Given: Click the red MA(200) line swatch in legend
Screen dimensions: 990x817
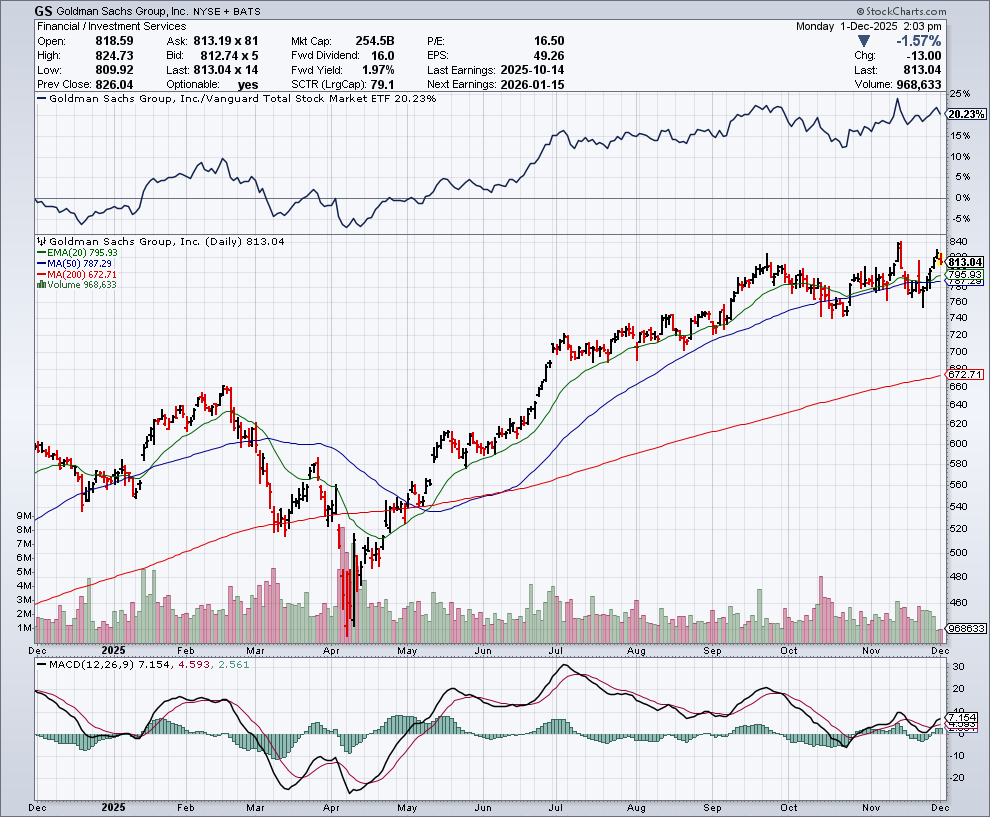Looking at the screenshot, I should point(41,274).
